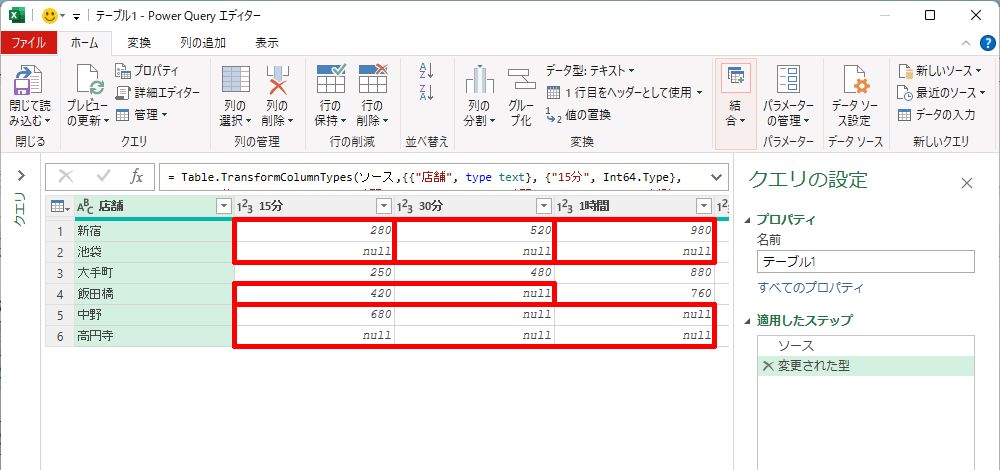The width and height of the screenshot is (1000, 470).
Task: Click the Split Column (列の分割) icon
Action: coord(479,80)
